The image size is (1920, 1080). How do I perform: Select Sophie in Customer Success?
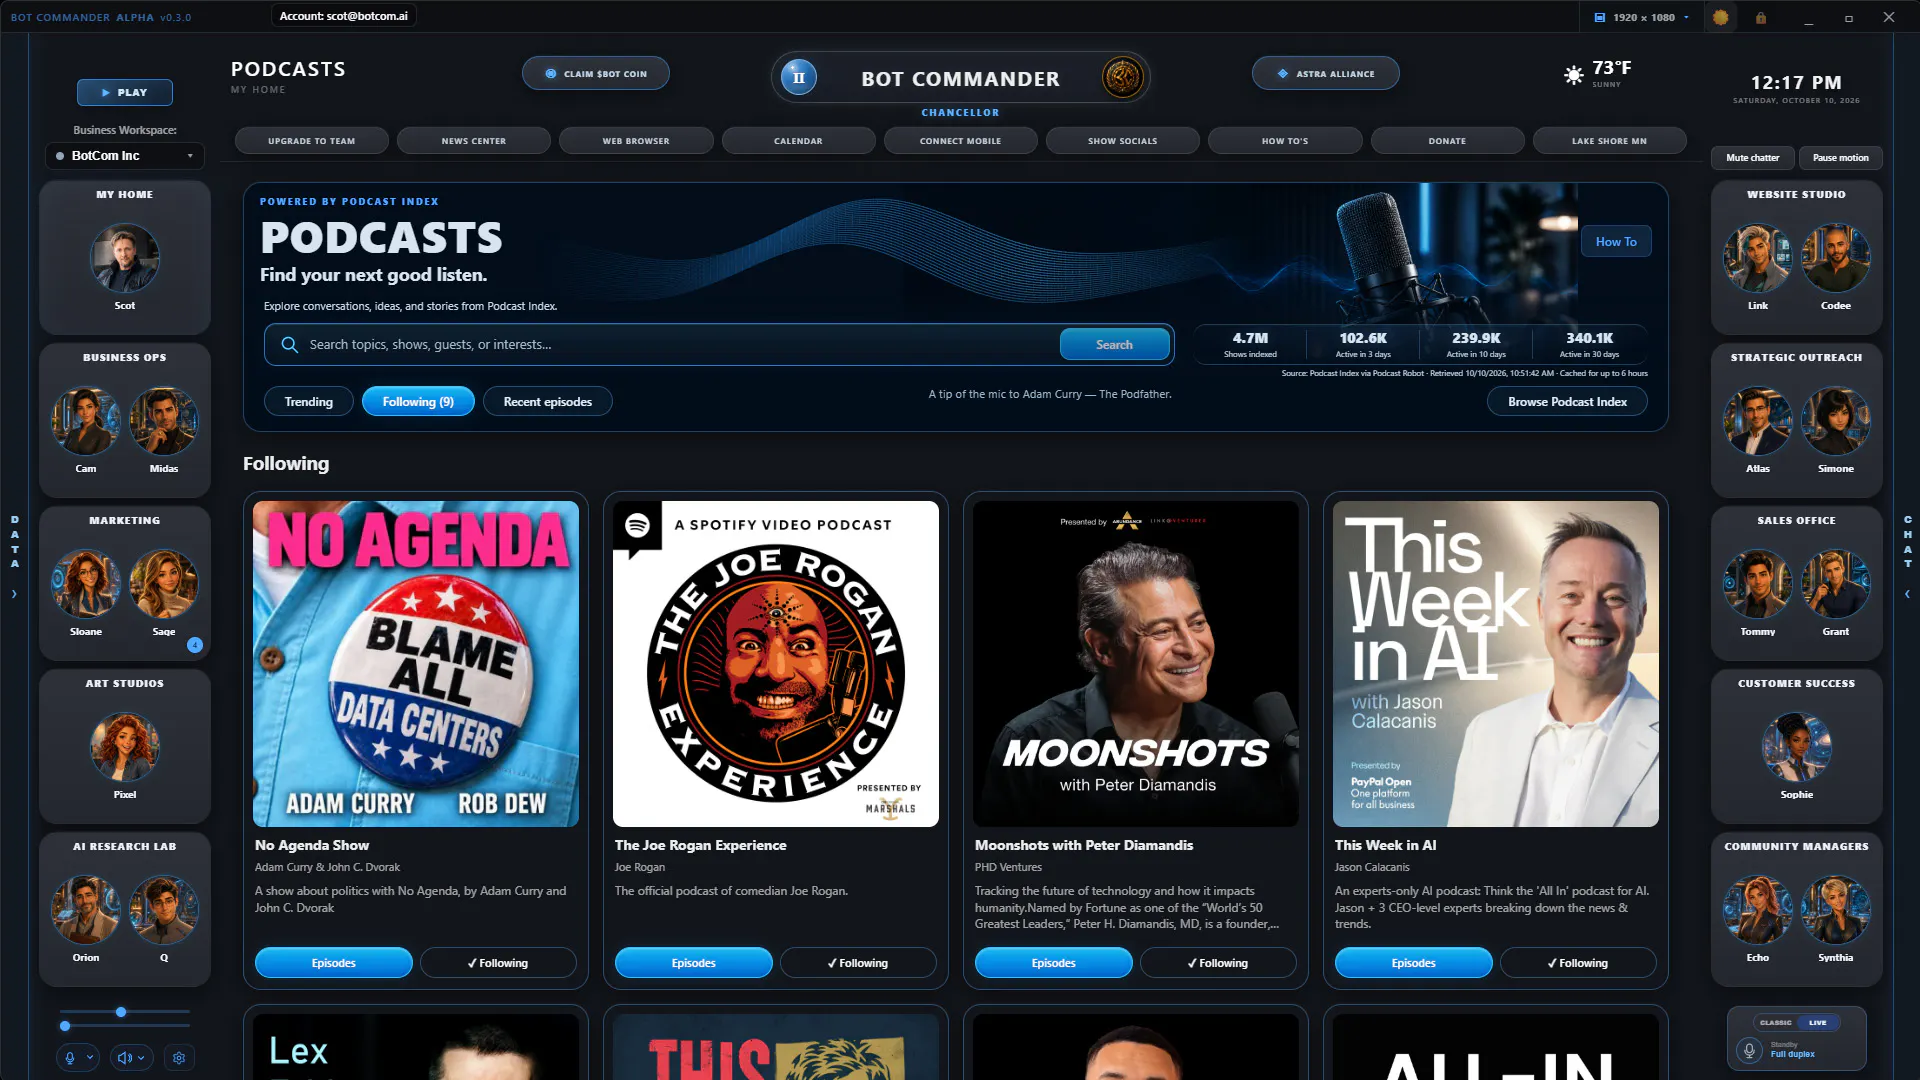tap(1797, 747)
